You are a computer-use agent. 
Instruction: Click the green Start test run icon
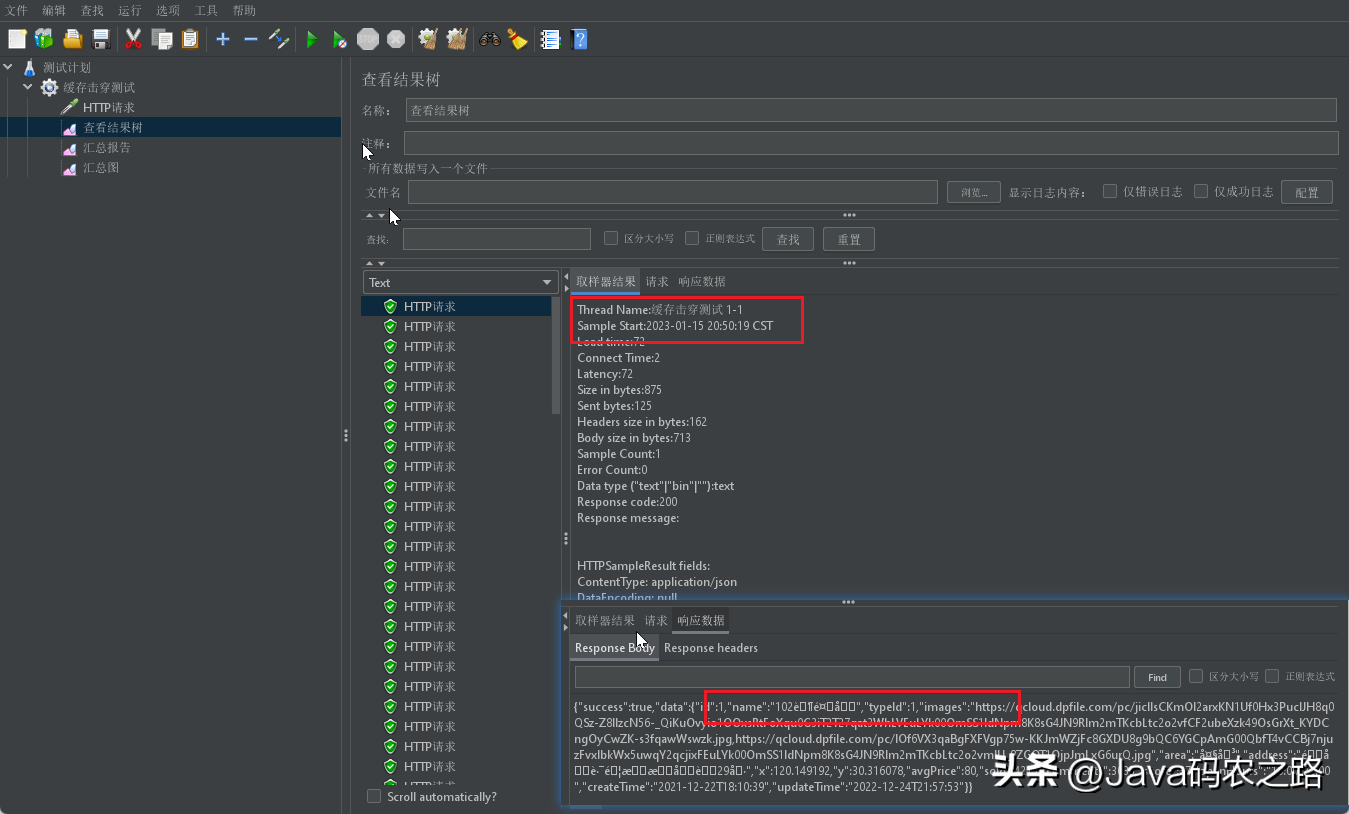click(x=312, y=39)
